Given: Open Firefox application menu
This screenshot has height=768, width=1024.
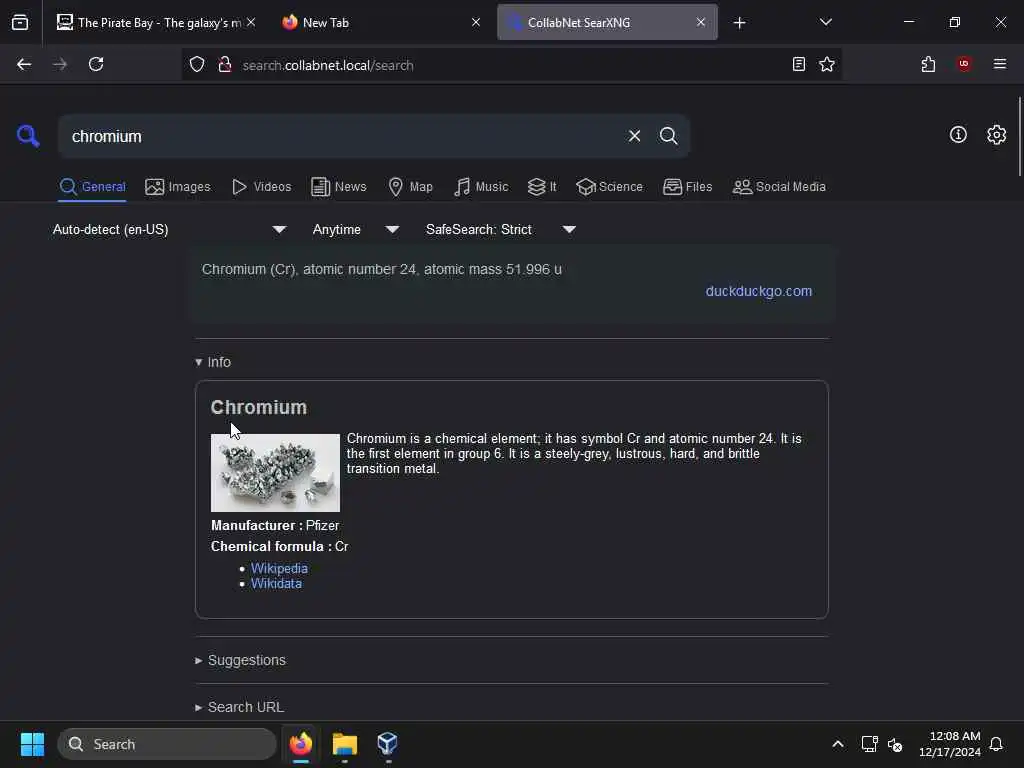Looking at the screenshot, I should (1000, 64).
